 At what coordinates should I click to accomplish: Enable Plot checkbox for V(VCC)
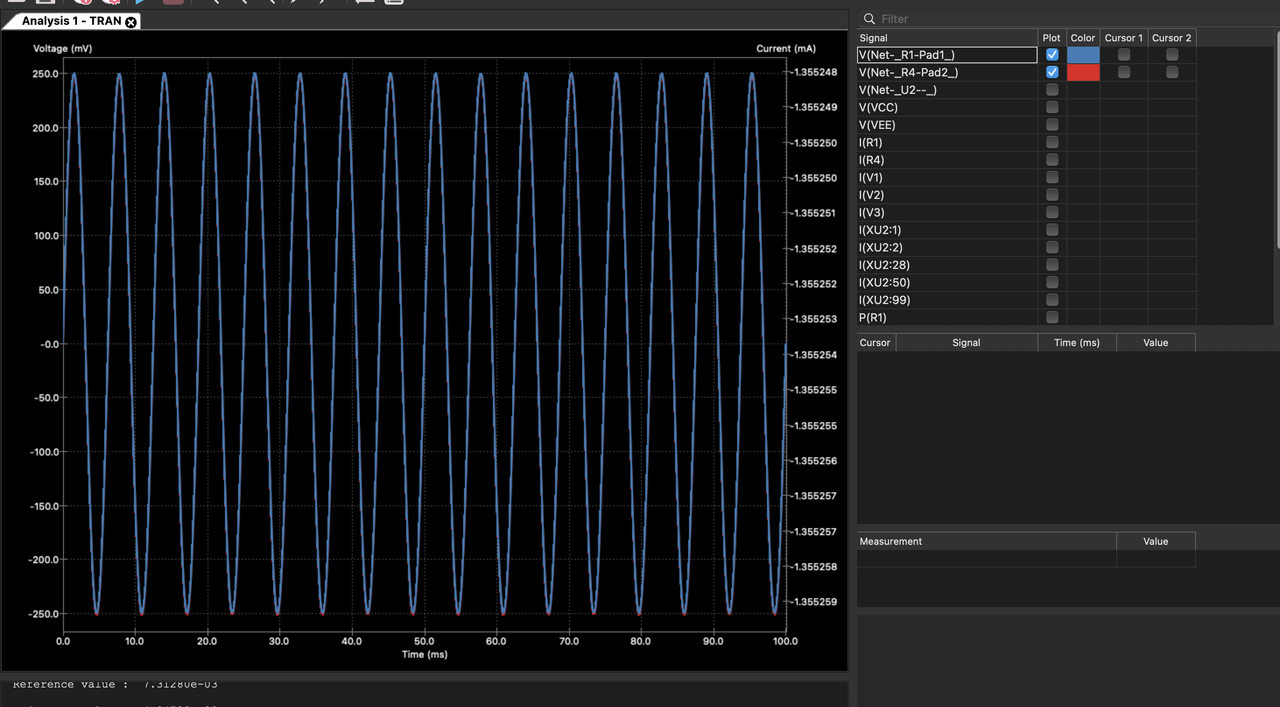[x=1052, y=107]
